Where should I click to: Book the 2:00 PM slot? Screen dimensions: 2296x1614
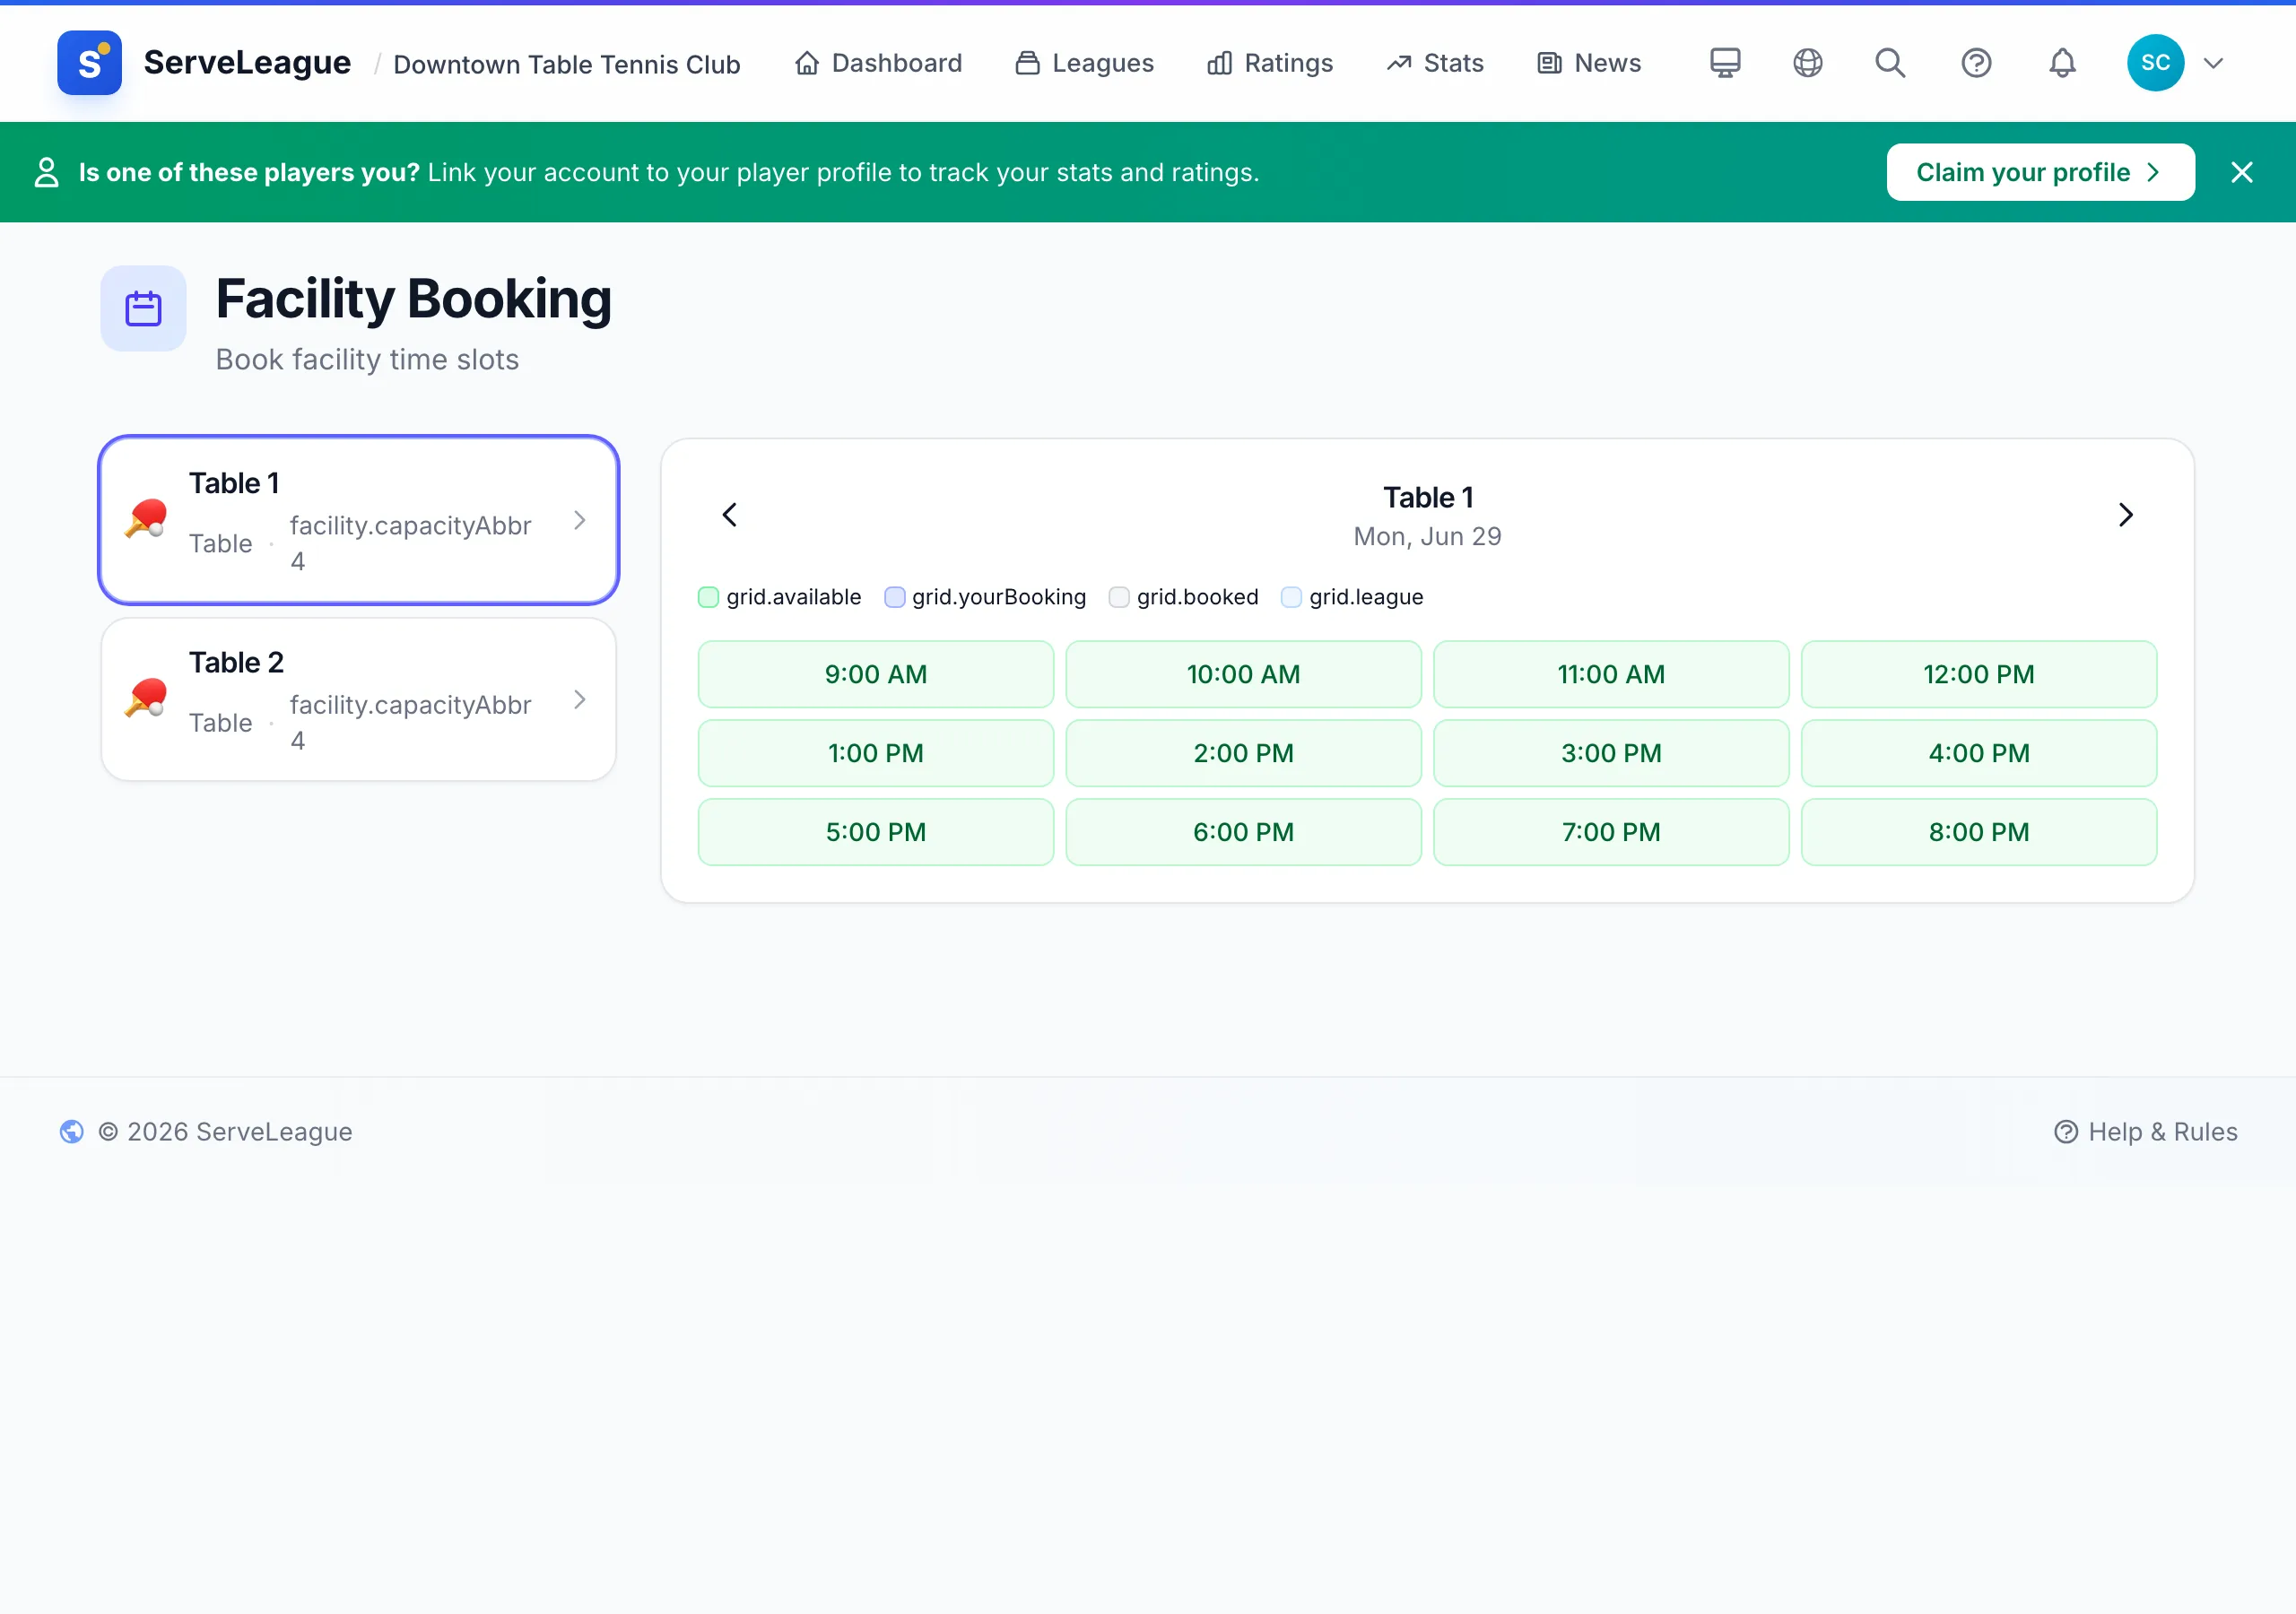point(1243,753)
